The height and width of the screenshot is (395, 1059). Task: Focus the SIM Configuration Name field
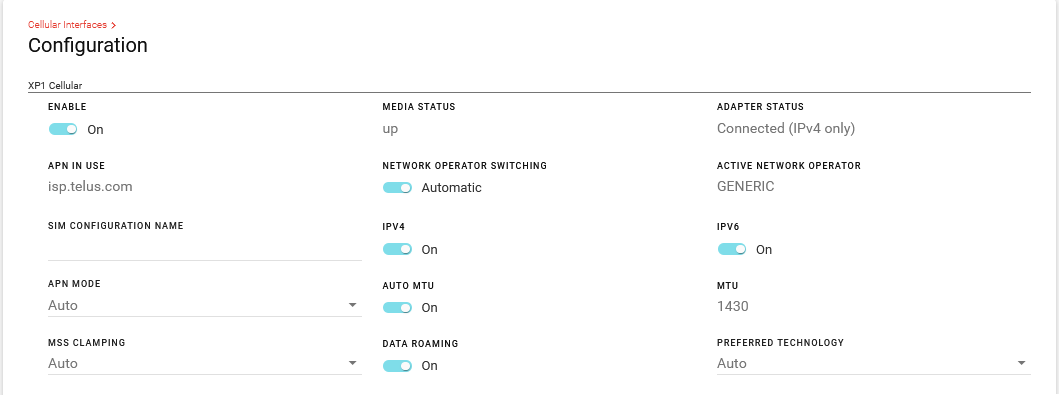(205, 249)
